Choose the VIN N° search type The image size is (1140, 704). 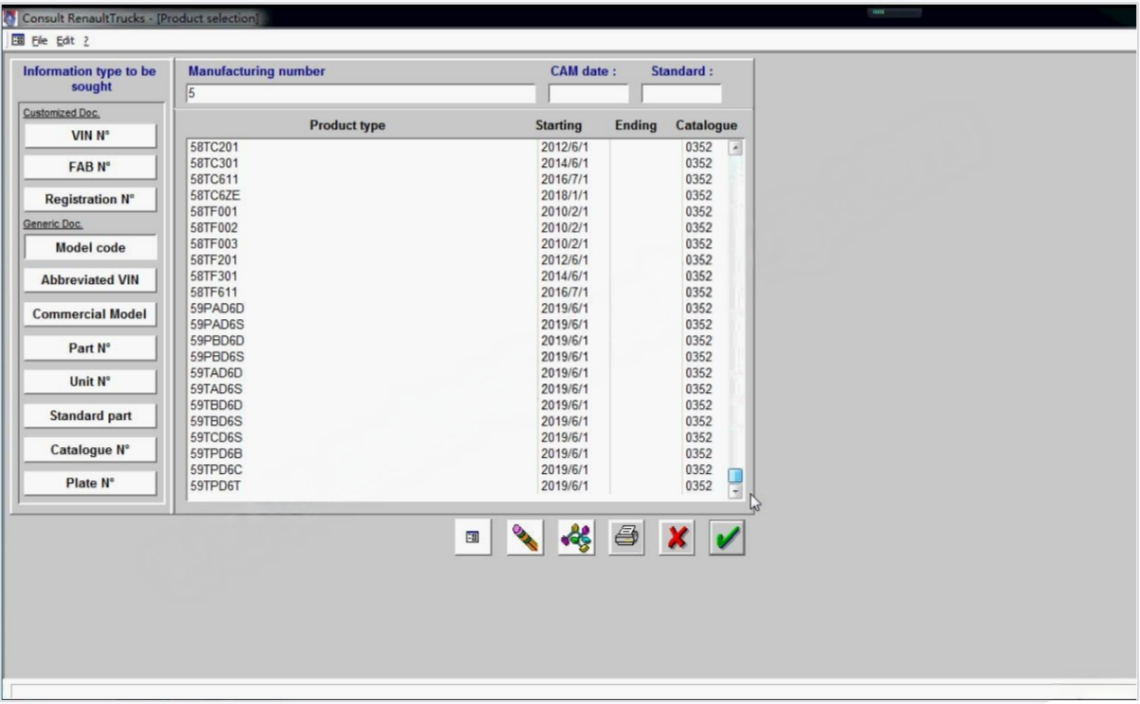point(90,135)
